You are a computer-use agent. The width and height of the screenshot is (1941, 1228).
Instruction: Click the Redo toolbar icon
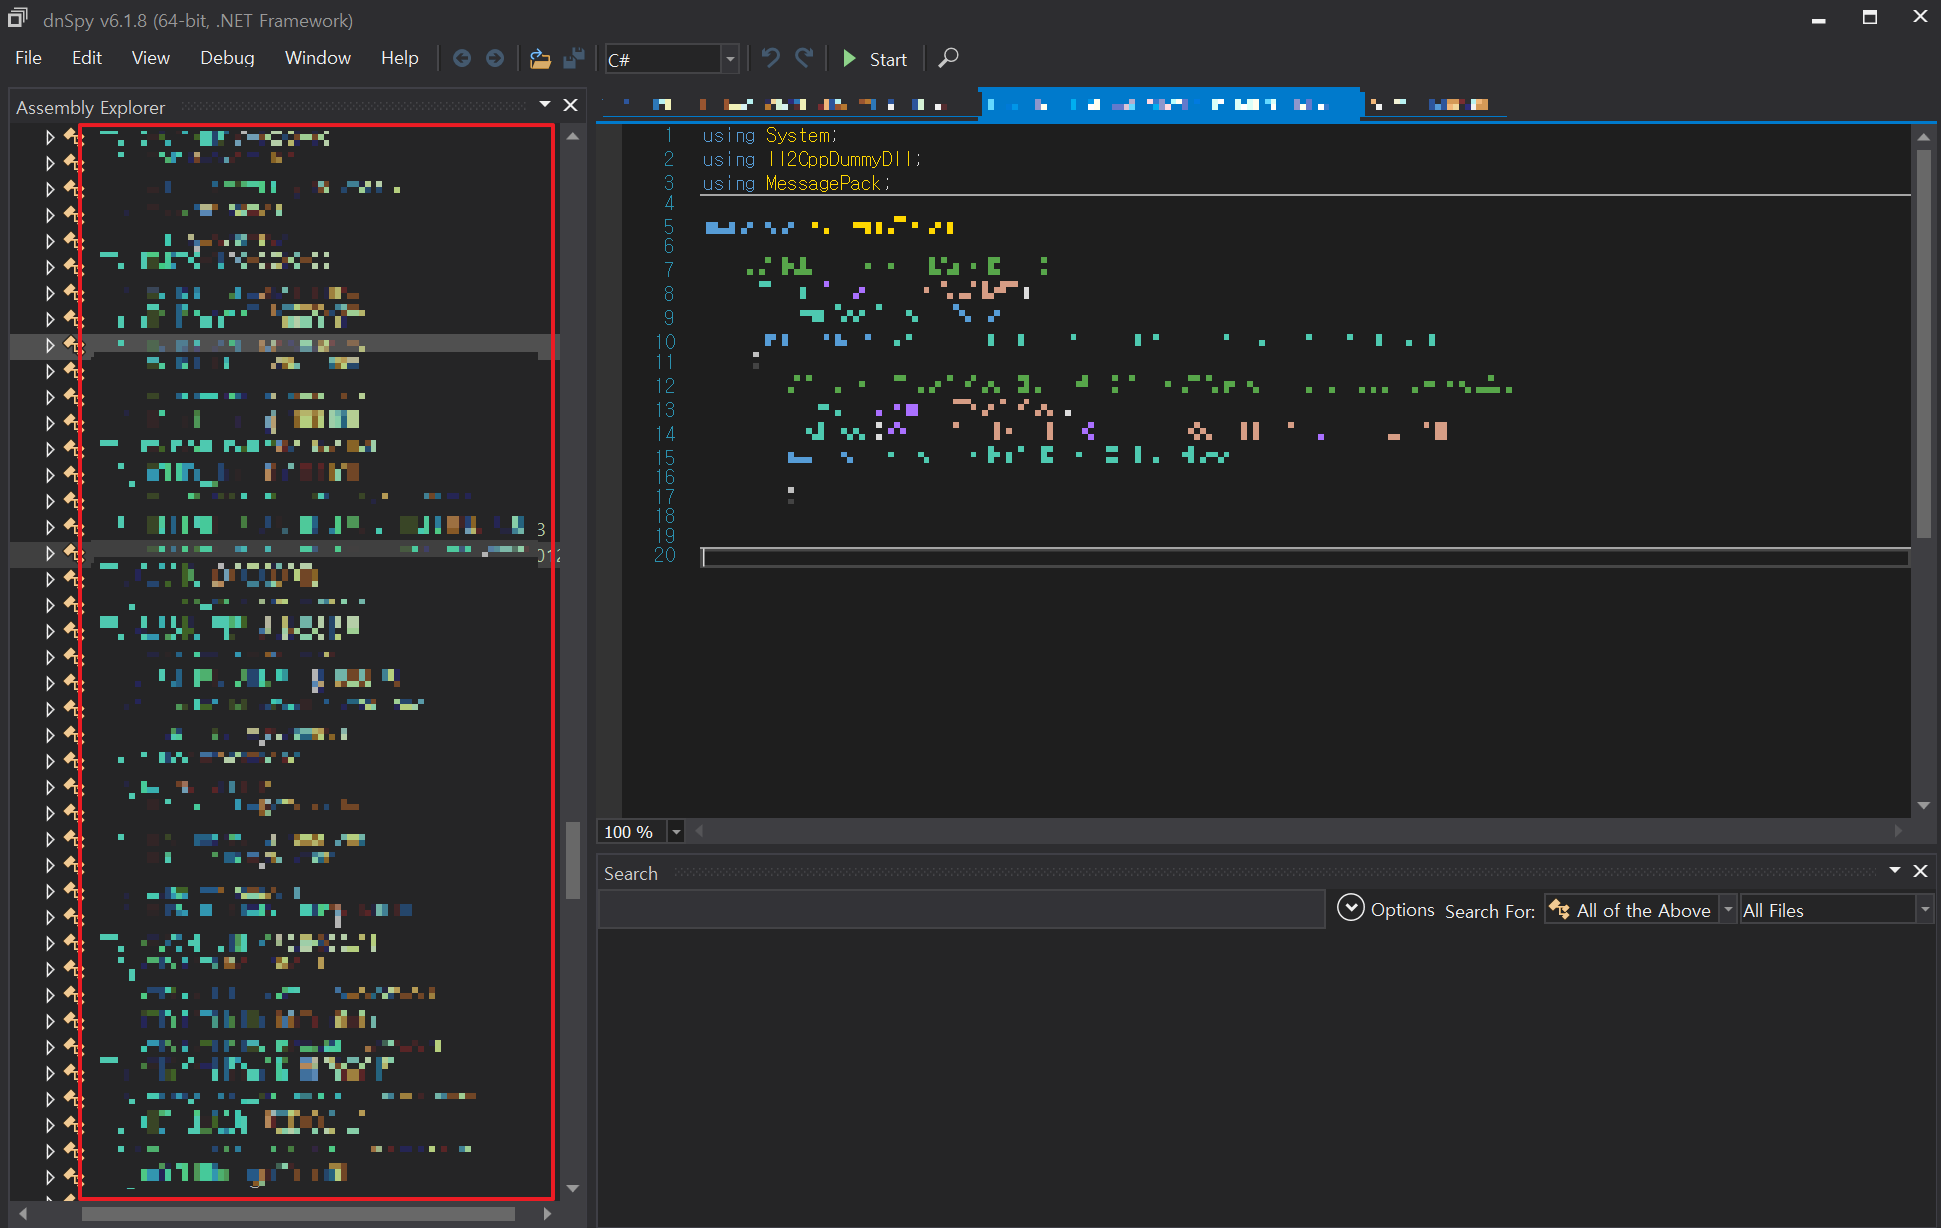(804, 58)
